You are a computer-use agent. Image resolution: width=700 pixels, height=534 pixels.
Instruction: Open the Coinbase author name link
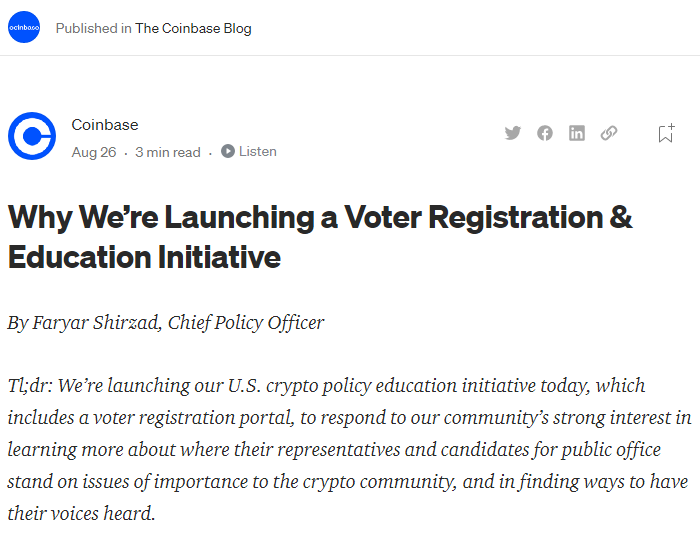coord(105,125)
